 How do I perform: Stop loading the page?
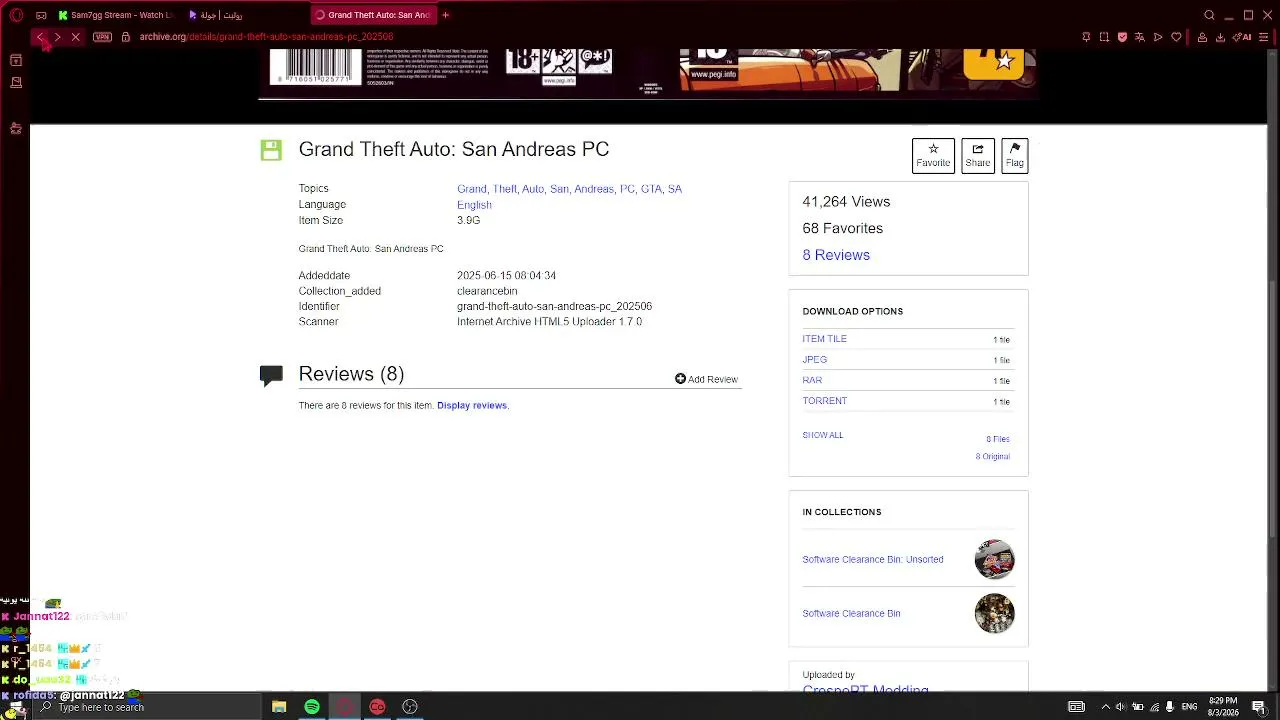(75, 37)
